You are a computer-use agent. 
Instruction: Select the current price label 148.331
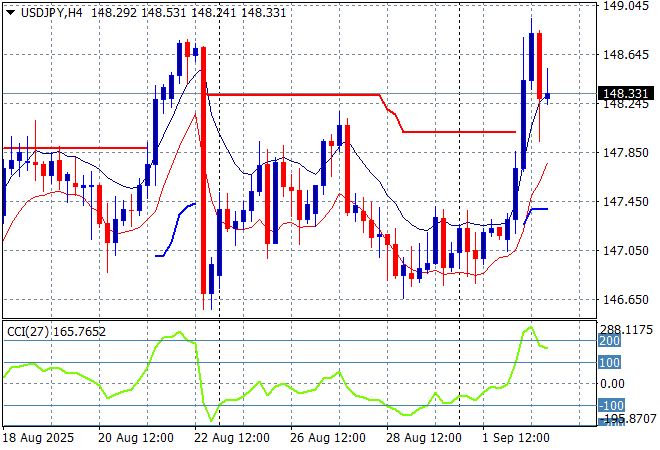click(x=626, y=94)
